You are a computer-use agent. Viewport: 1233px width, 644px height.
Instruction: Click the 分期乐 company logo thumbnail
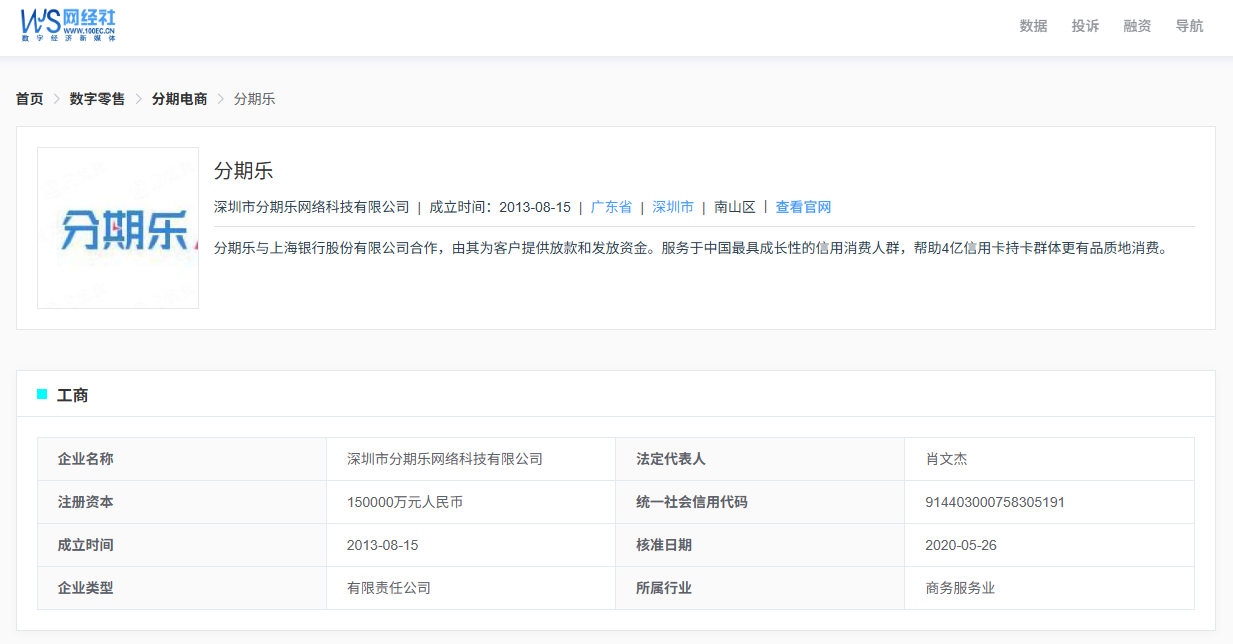tap(118, 228)
